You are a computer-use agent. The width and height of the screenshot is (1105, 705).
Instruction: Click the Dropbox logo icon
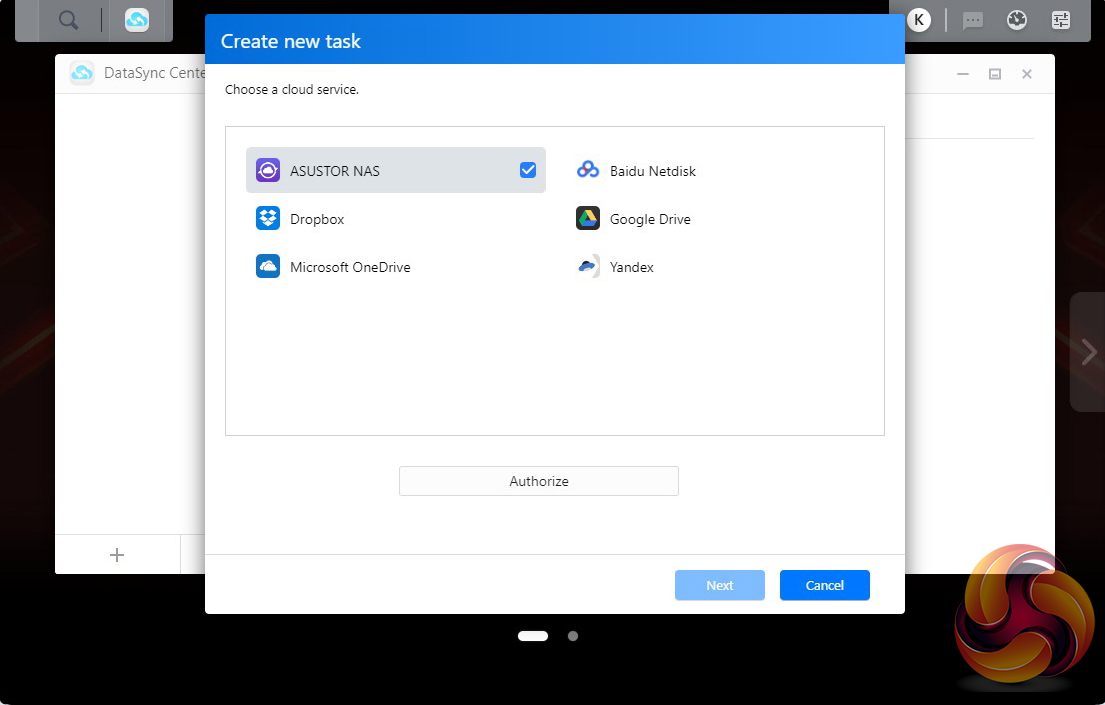point(268,219)
